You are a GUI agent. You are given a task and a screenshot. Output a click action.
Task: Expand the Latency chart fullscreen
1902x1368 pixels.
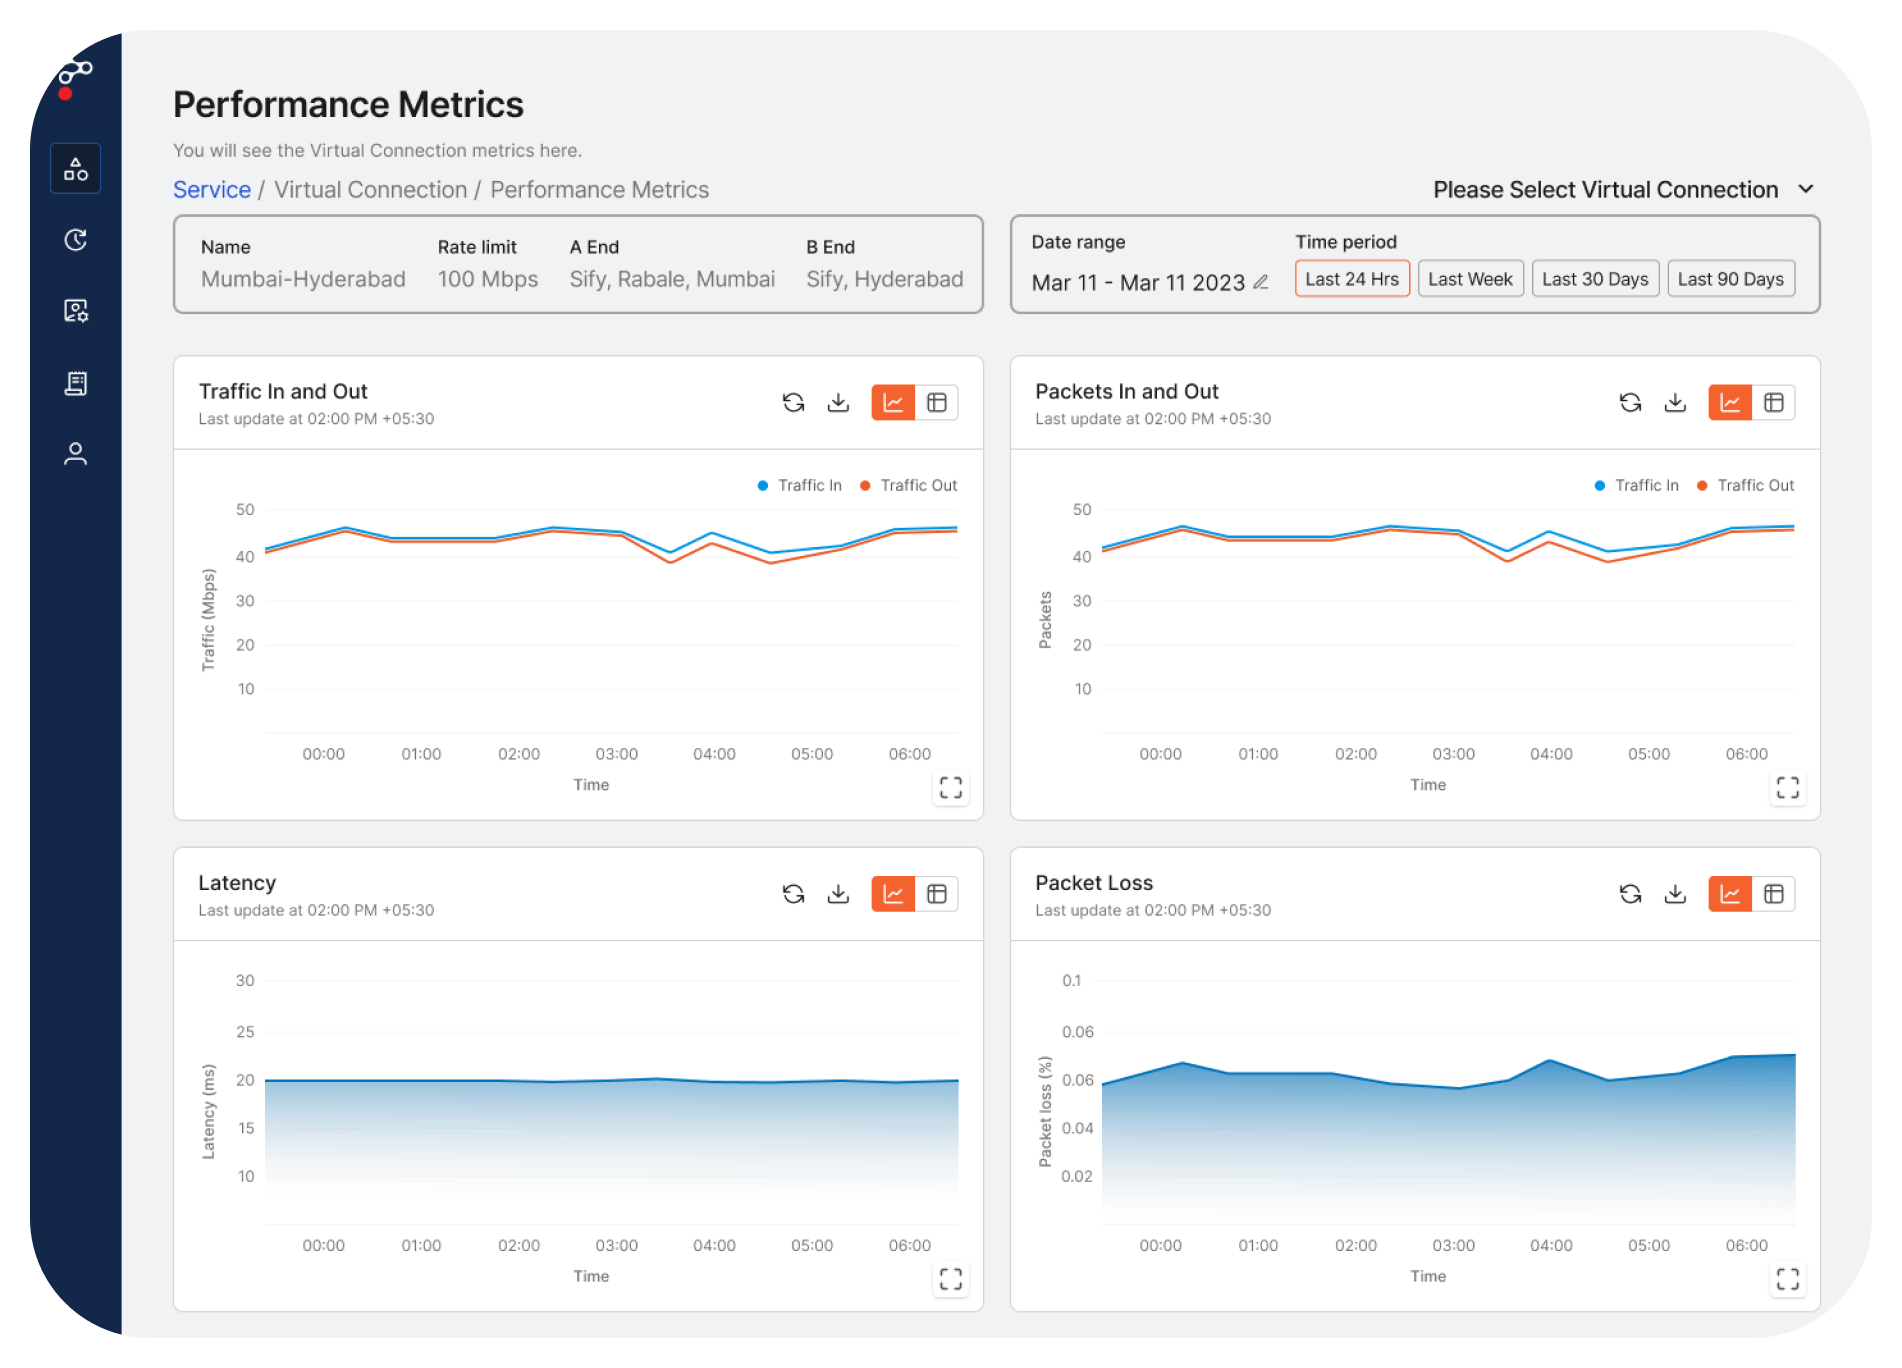tap(951, 1279)
